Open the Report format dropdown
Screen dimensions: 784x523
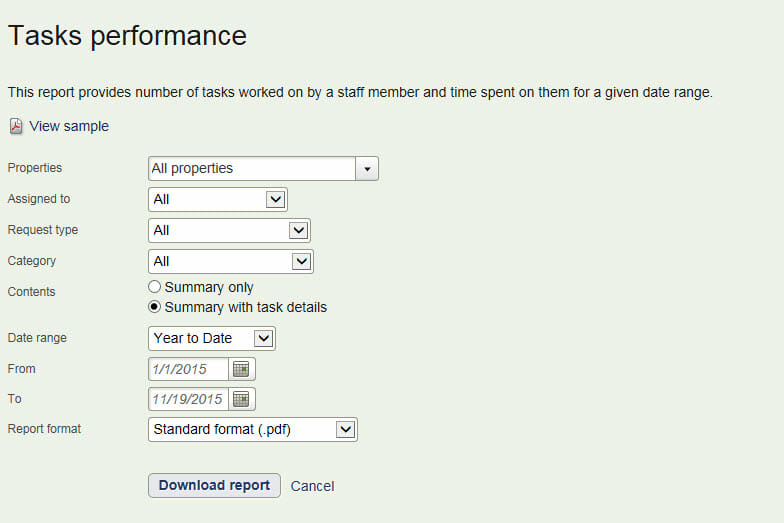(x=252, y=430)
